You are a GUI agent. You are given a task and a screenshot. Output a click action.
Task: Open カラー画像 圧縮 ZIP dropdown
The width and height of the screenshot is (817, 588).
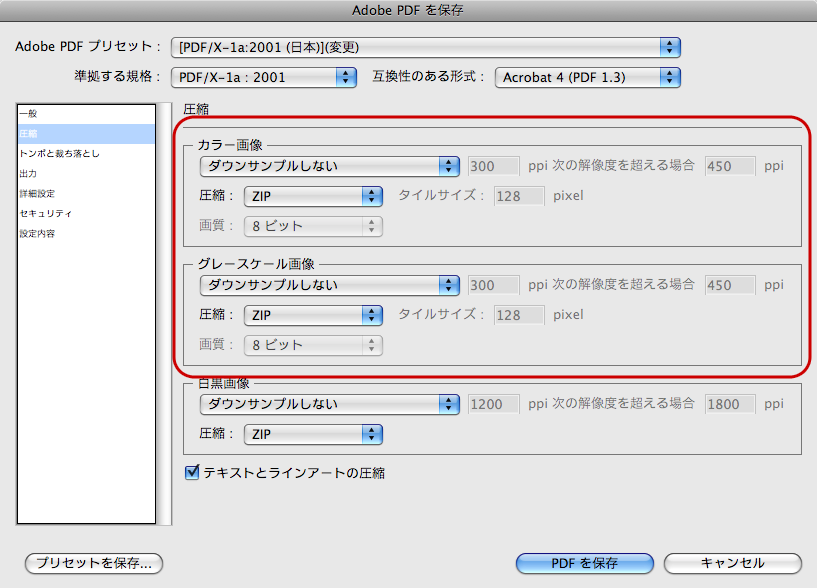[313, 197]
